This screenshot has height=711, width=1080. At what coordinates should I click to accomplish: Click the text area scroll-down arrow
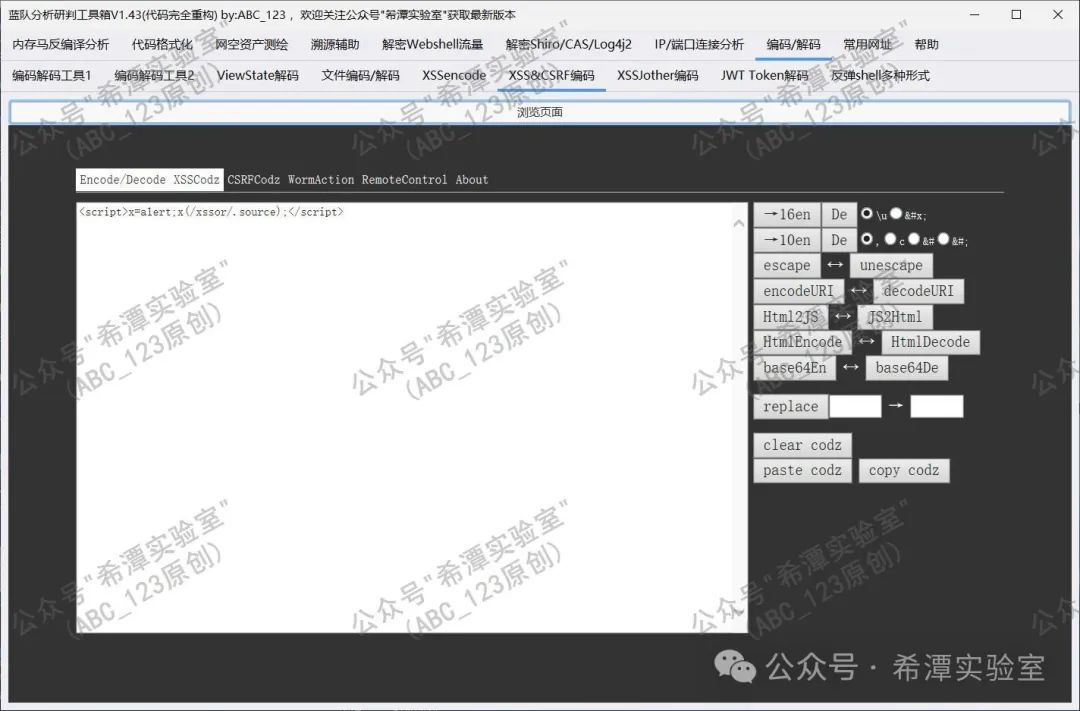click(739, 610)
